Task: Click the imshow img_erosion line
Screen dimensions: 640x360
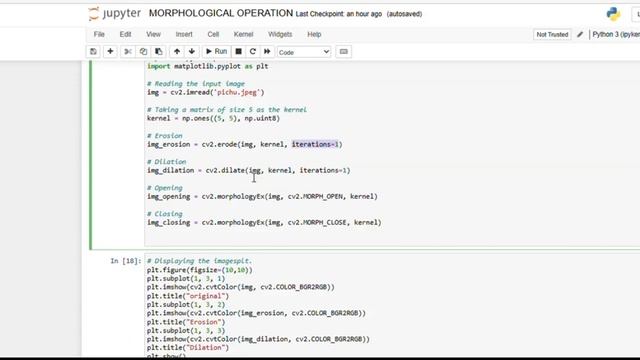Action: point(256,313)
